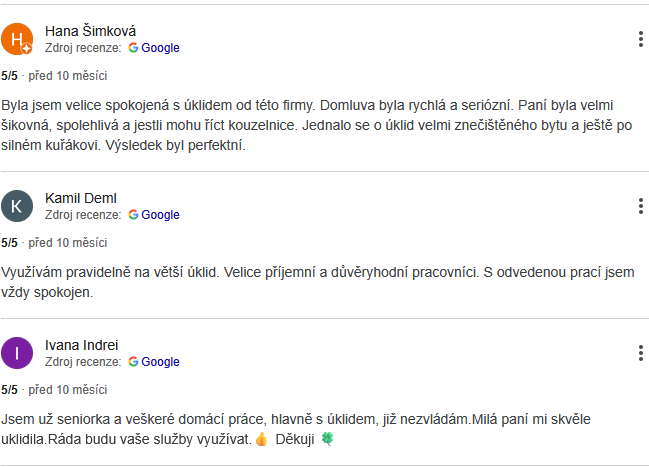Open three-dot menu on Kamil Deml's review
The height and width of the screenshot is (467, 649).
coord(640,206)
